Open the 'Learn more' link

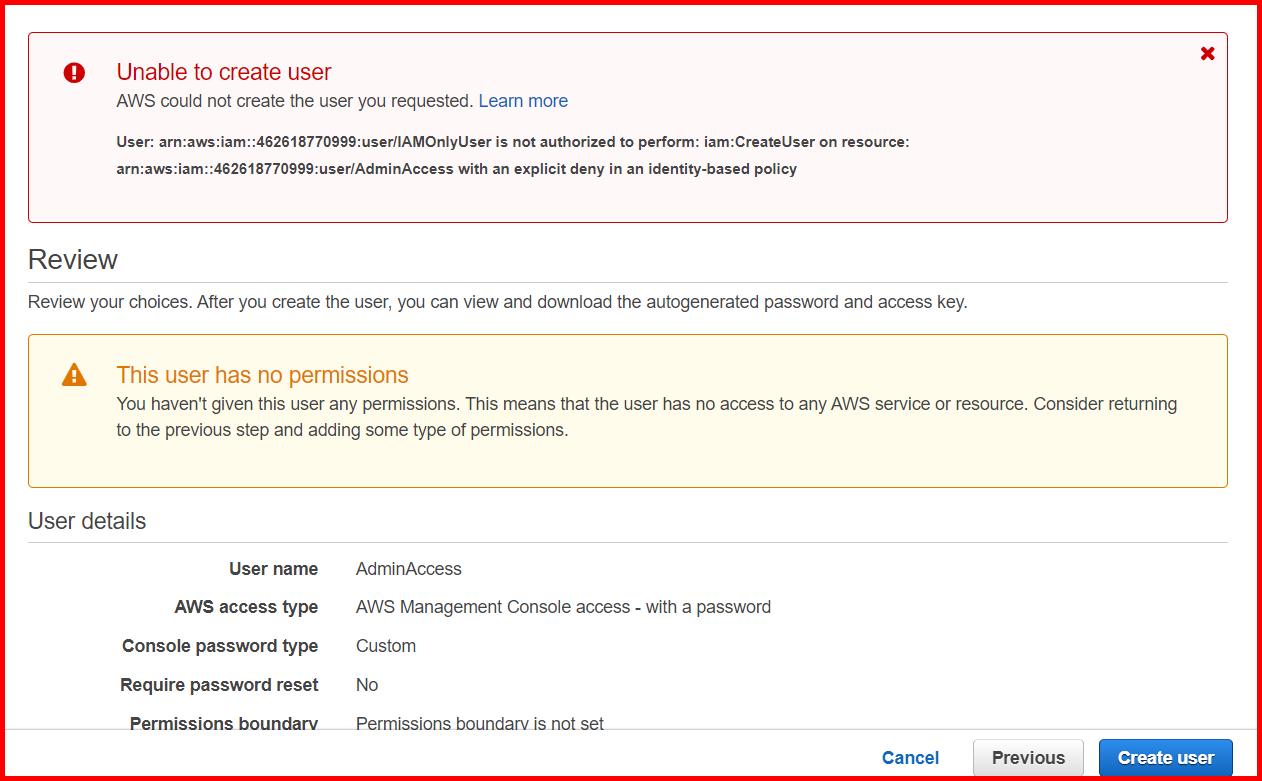point(523,100)
